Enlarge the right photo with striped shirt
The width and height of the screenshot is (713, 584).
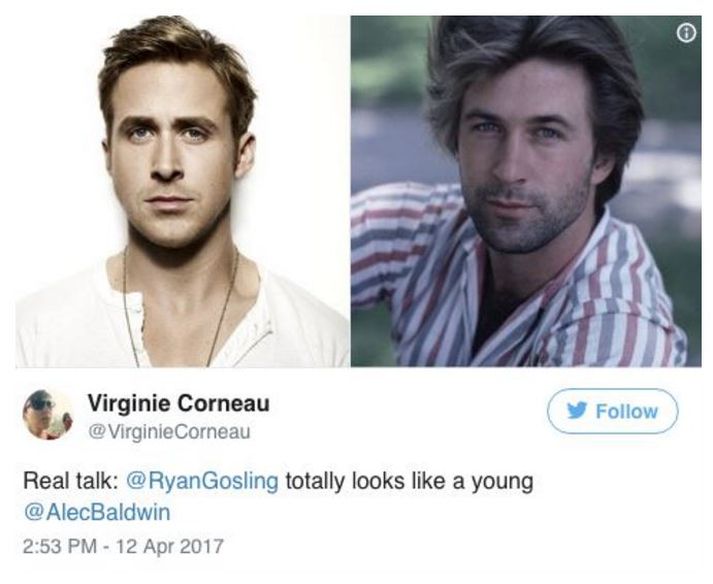526,191
